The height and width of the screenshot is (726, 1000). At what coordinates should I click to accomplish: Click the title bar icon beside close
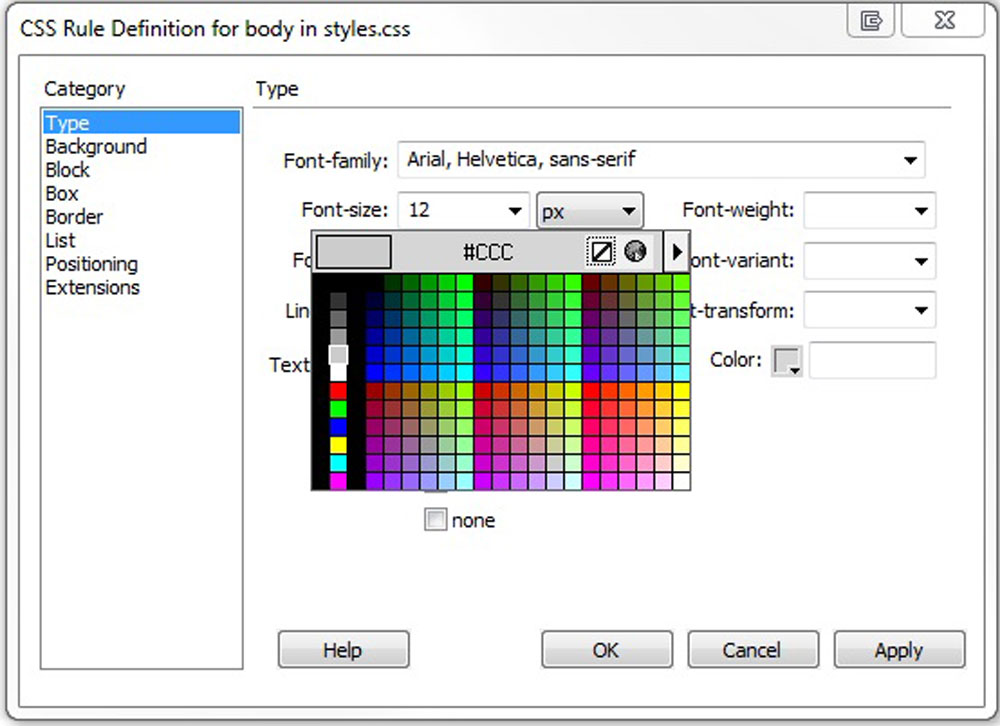pos(872,22)
